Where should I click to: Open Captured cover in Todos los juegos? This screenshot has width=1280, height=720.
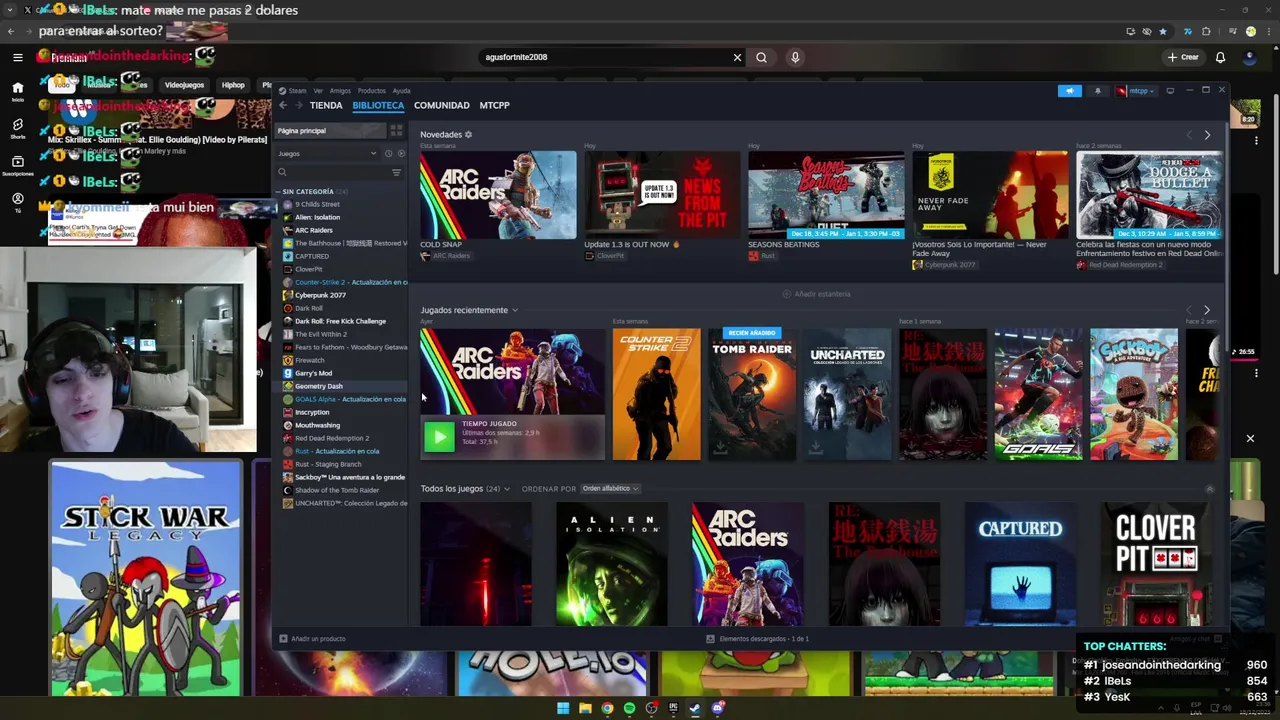[x=1020, y=564]
